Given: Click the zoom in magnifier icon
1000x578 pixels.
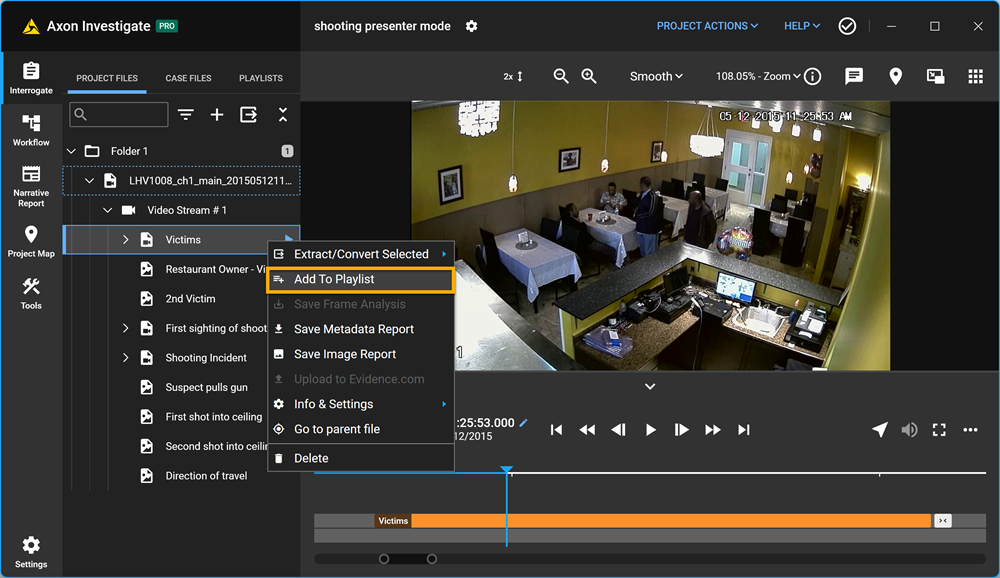Looking at the screenshot, I should click(589, 76).
